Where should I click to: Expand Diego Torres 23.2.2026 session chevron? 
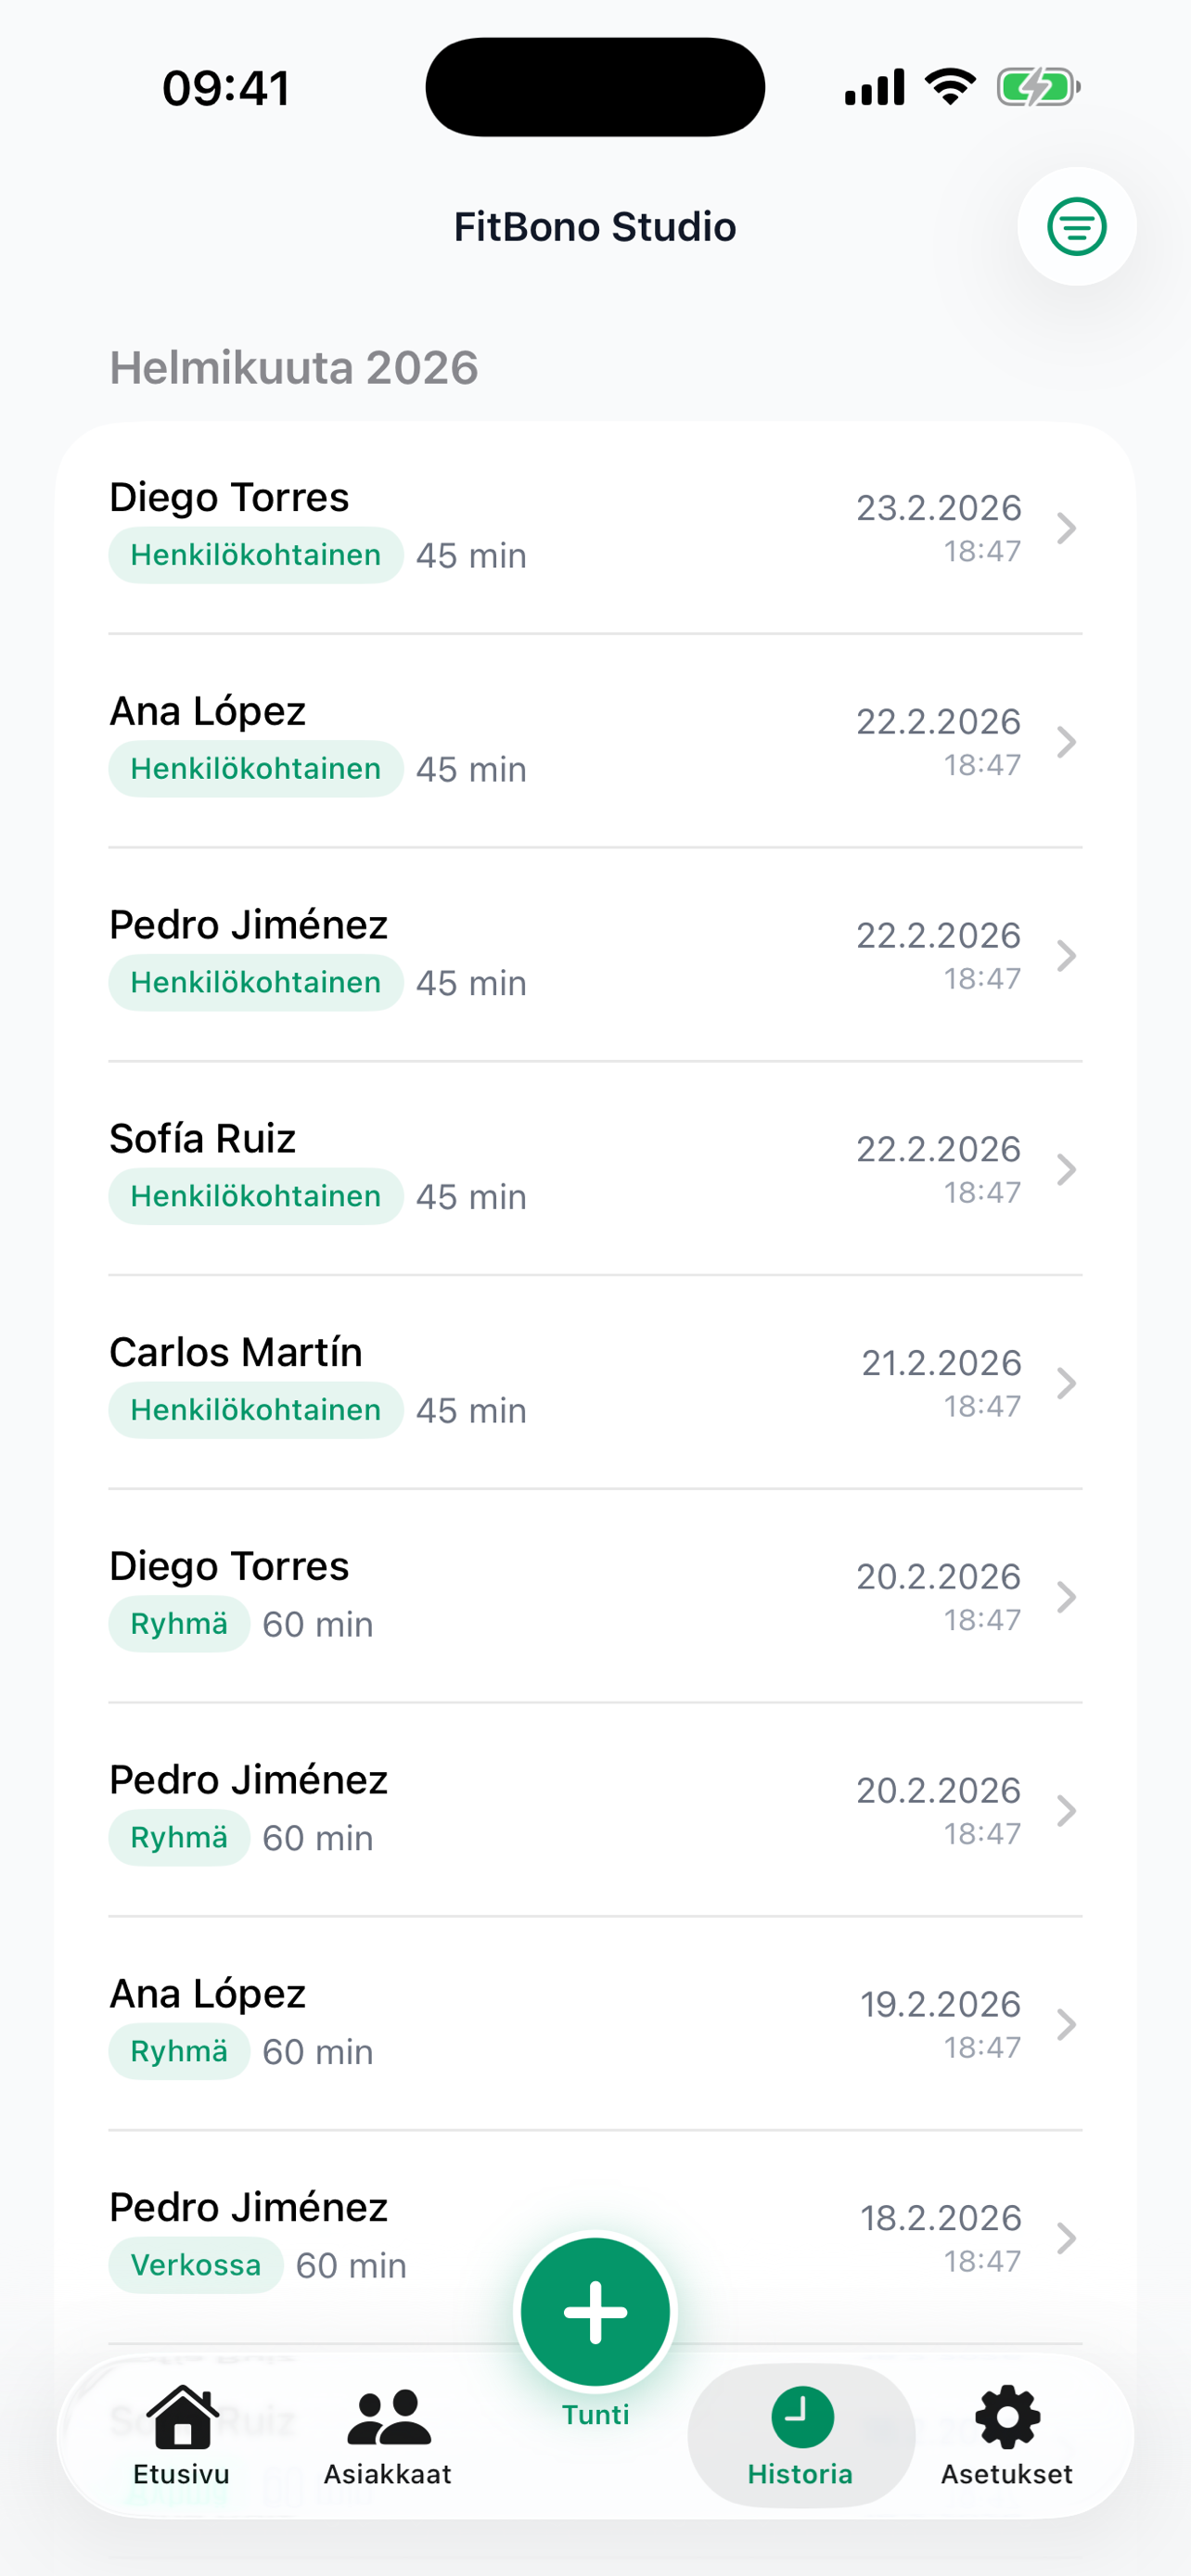[1066, 528]
